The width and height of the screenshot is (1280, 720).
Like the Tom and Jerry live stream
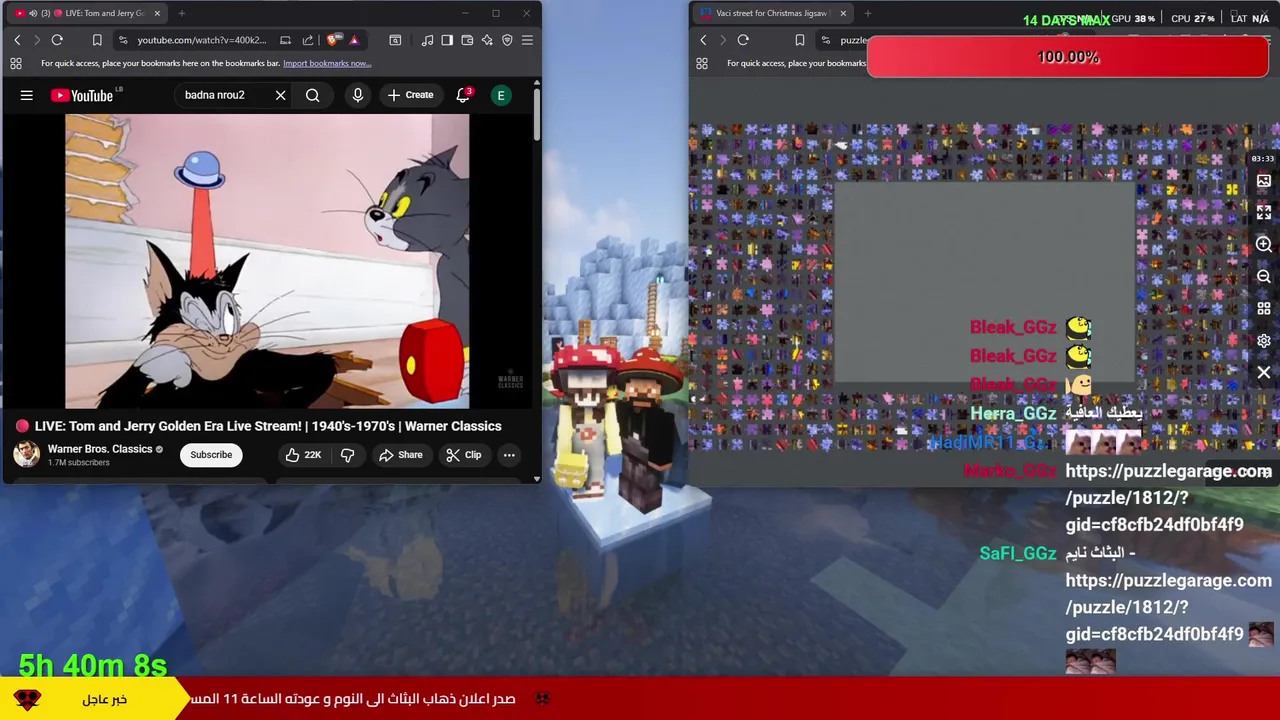[x=303, y=455]
